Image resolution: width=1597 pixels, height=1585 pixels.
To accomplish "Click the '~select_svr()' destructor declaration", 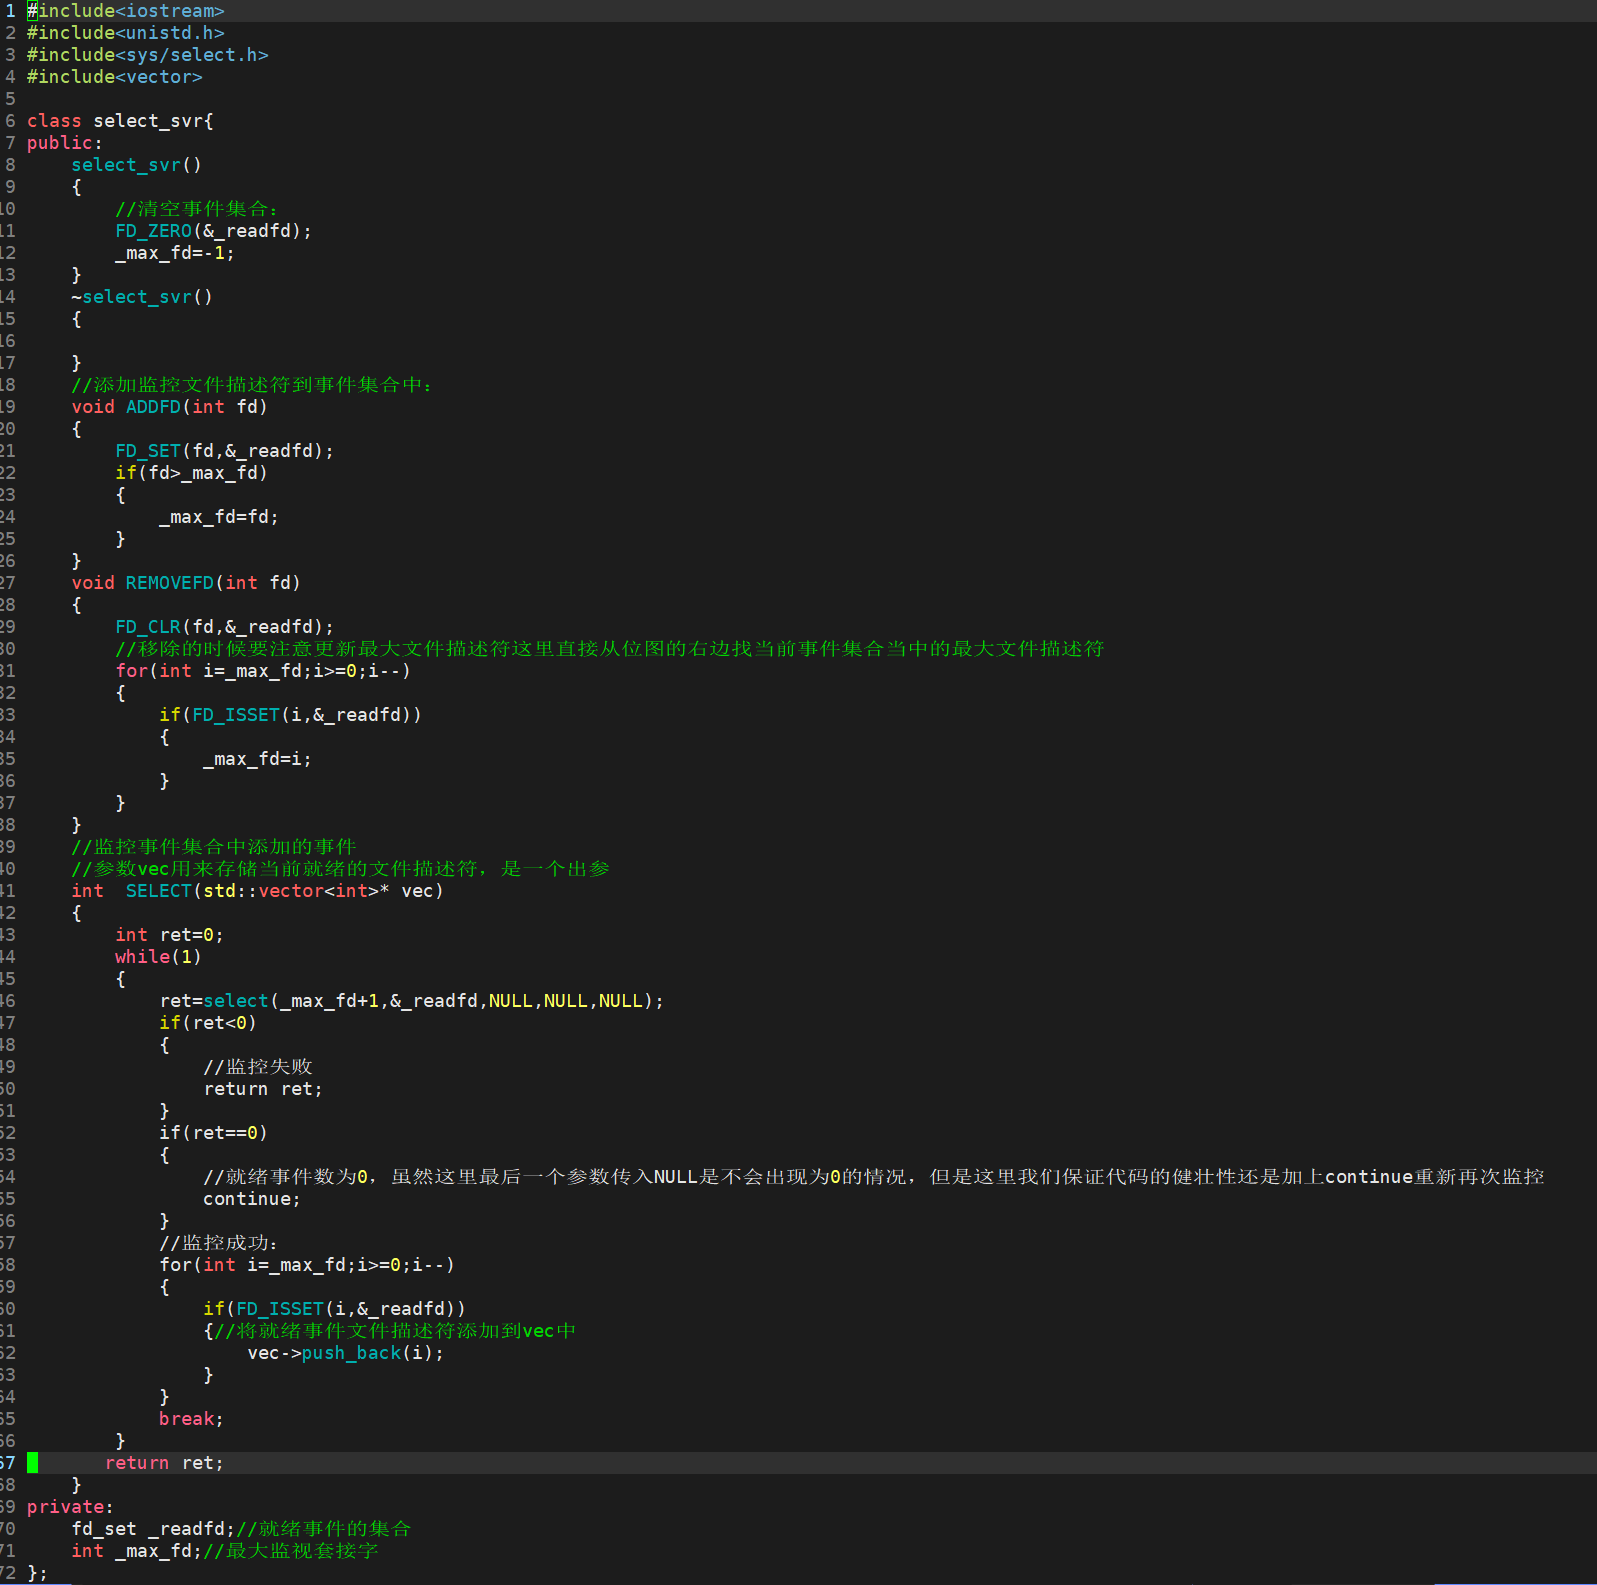I will [142, 297].
